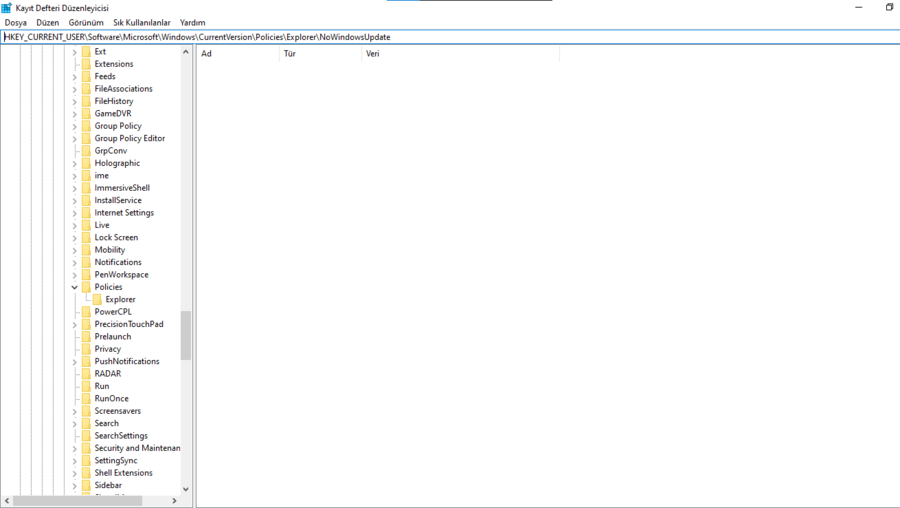This screenshot has width=900, height=508.
Task: Sort values by the Tür column header
Action: 320,53
